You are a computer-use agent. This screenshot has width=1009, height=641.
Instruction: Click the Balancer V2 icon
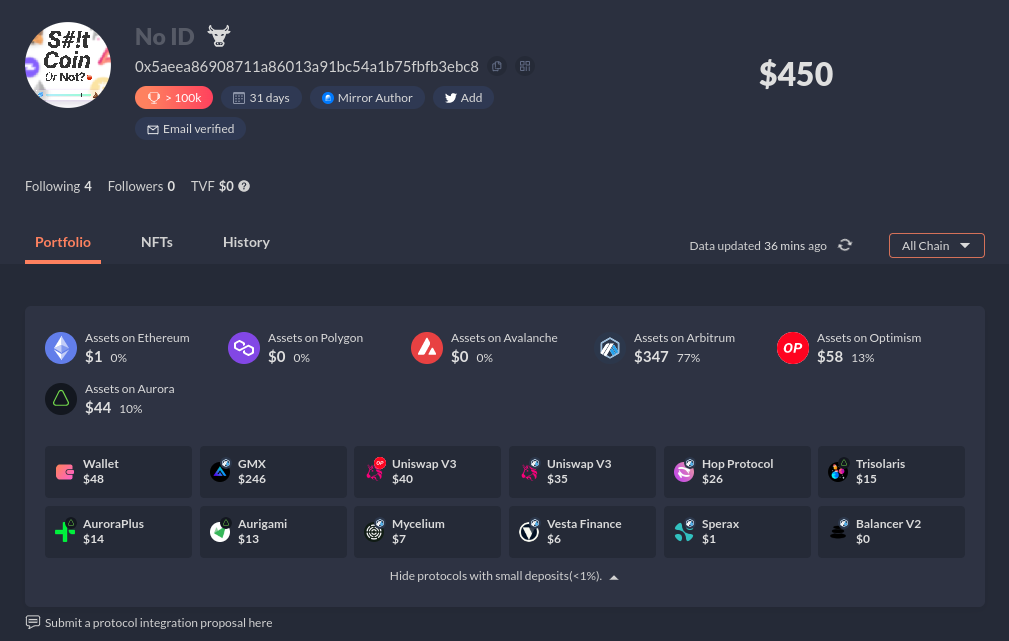(838, 531)
